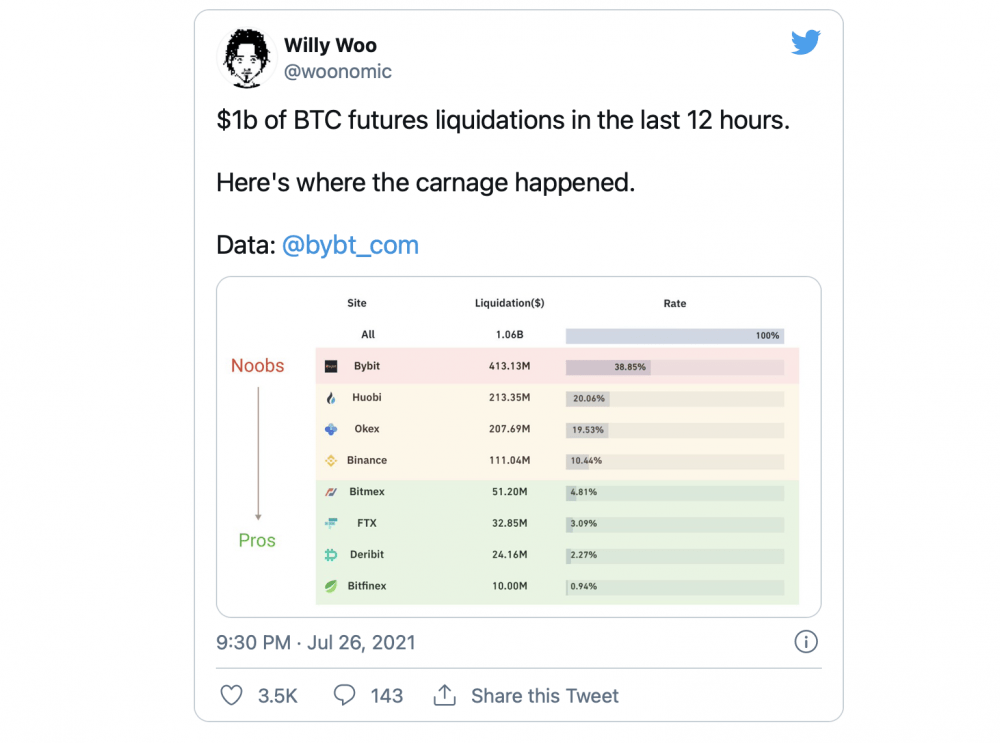The image size is (1000, 743).
Task: Click Willy Woo's avatar picture
Action: click(247, 57)
